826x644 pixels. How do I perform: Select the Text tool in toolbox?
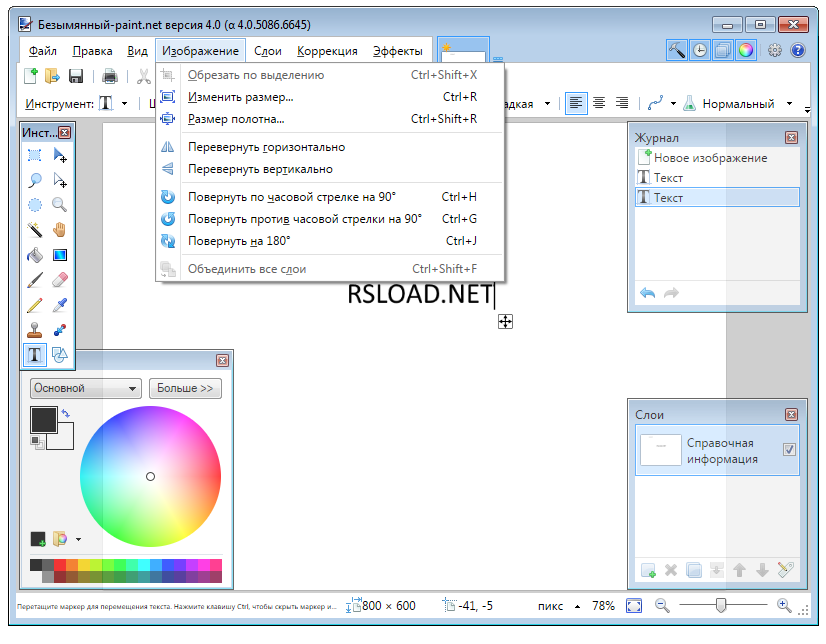tap(35, 355)
